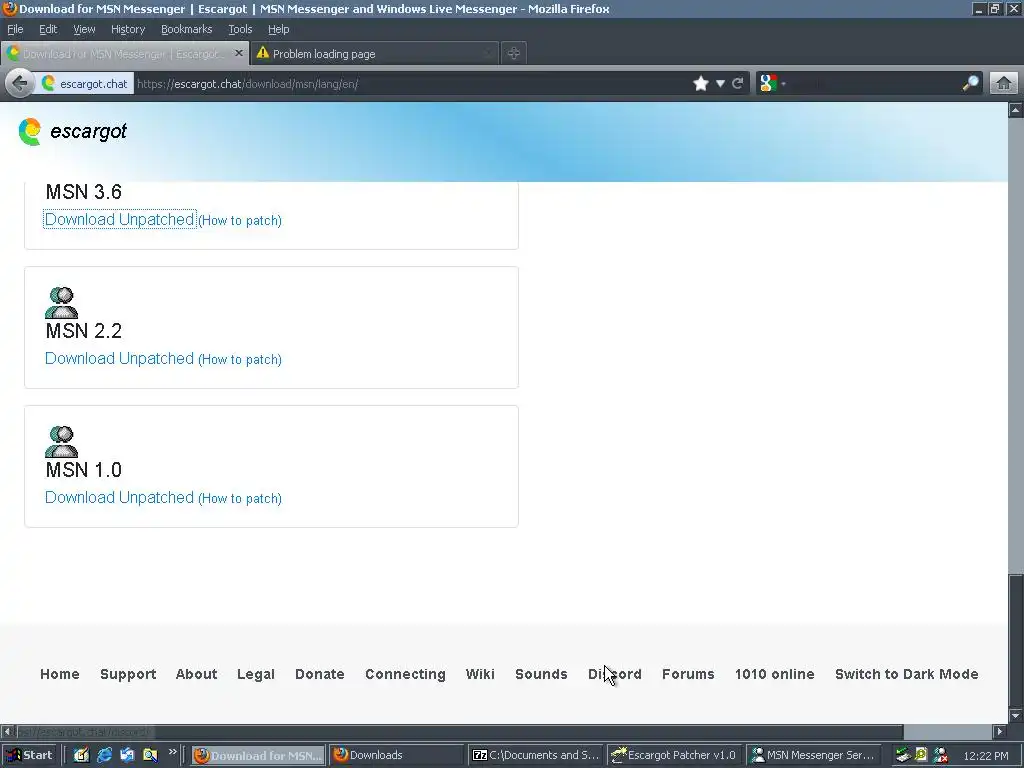Click the system tray clock 12:22 PM

pos(985,756)
